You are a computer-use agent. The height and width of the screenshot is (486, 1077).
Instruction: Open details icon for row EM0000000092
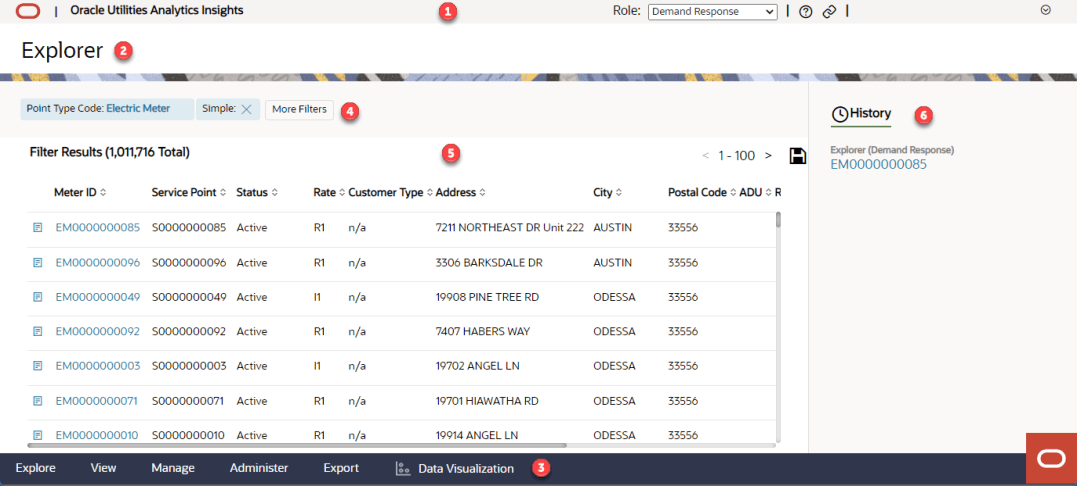[38, 332]
